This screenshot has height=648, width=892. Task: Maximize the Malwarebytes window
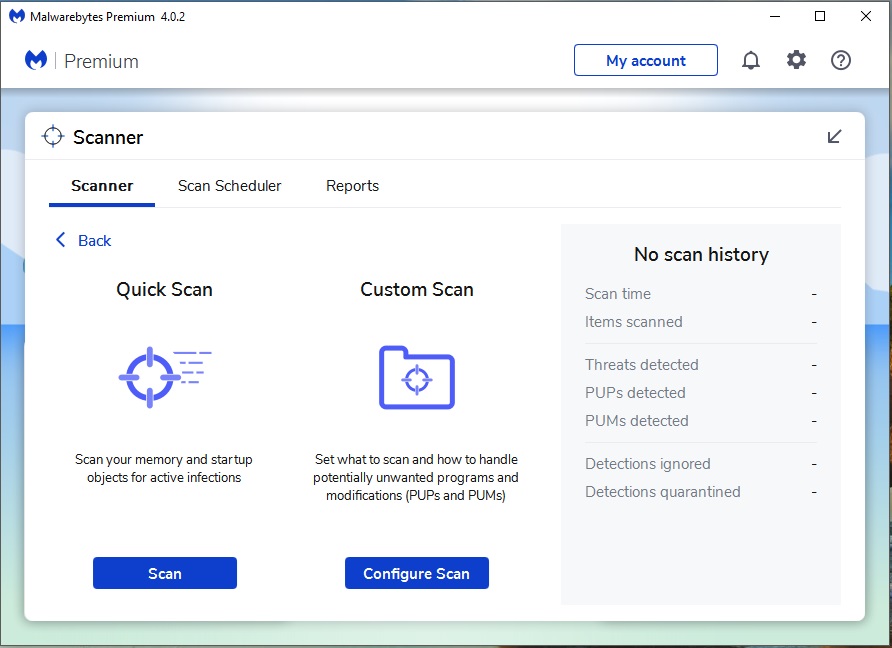click(820, 16)
